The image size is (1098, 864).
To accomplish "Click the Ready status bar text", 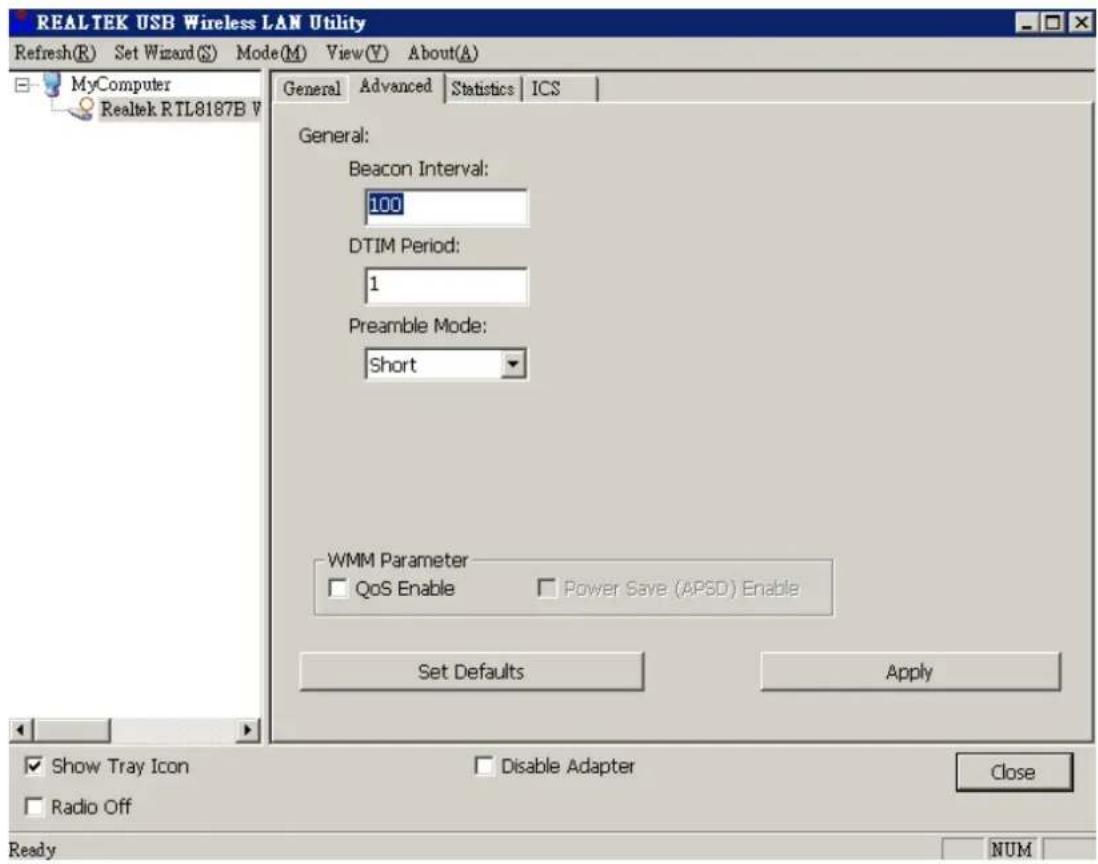I will pyautogui.click(x=33, y=850).
